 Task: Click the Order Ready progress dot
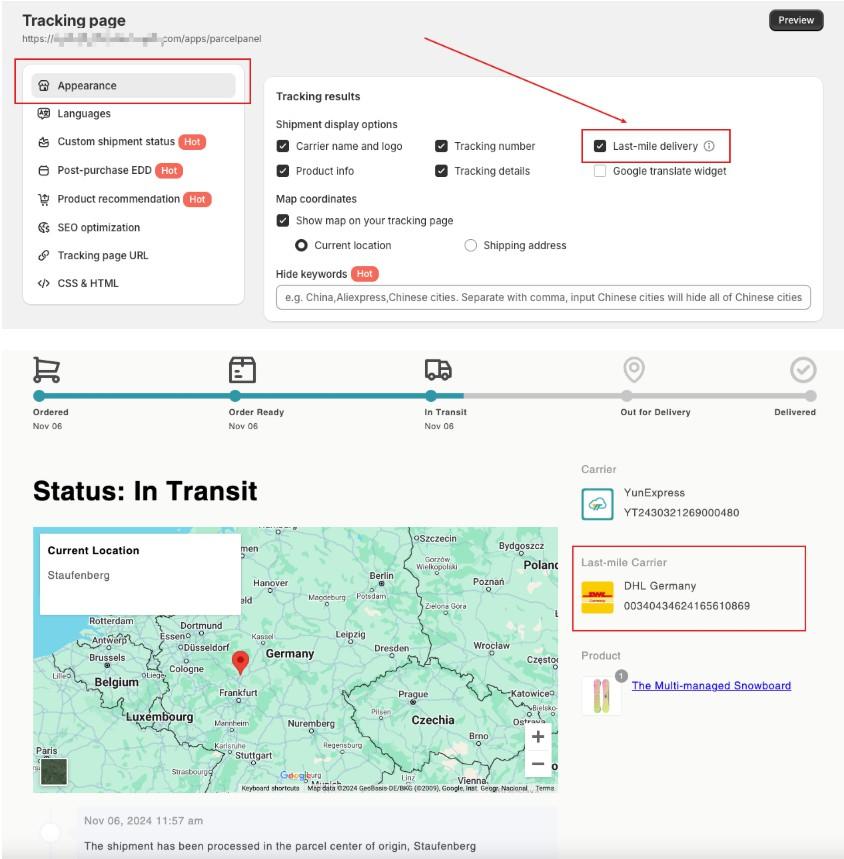(235, 396)
